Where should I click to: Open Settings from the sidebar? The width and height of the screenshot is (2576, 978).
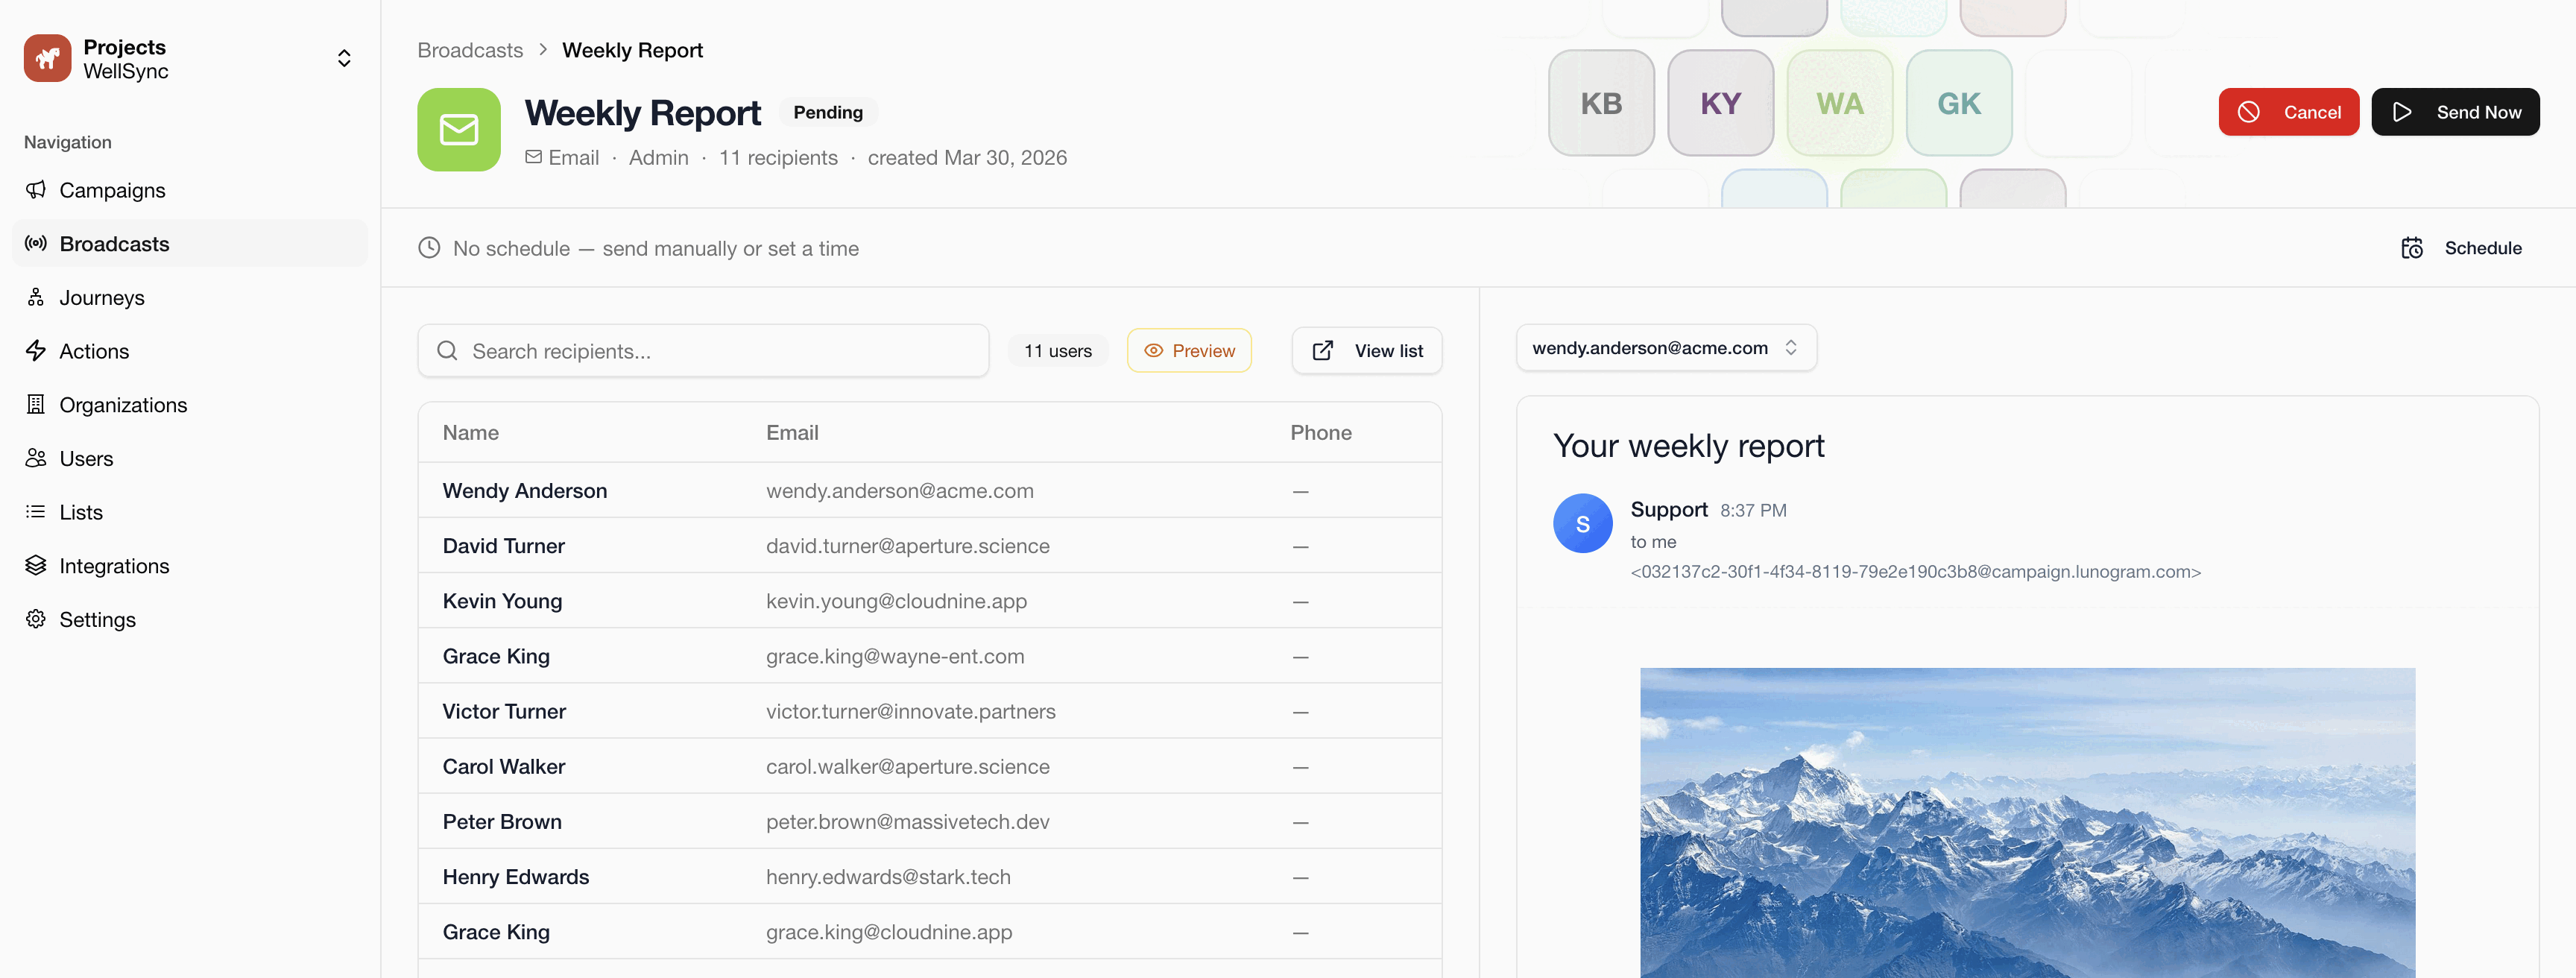click(190, 619)
